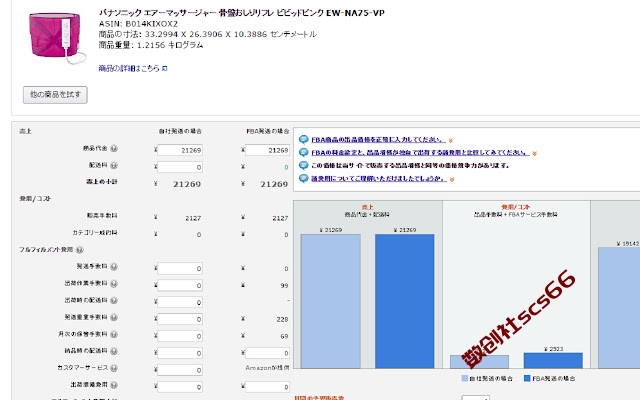Focus the 納品時の配送料 field in the 自社発送 column

pos(180,353)
